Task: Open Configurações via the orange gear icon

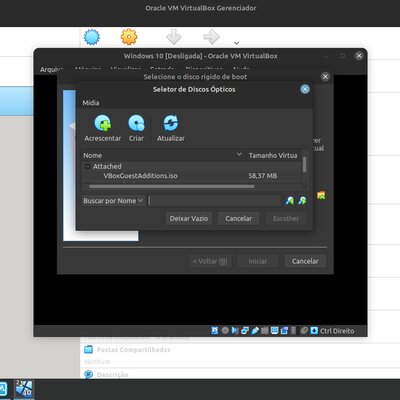Action: pos(129,37)
